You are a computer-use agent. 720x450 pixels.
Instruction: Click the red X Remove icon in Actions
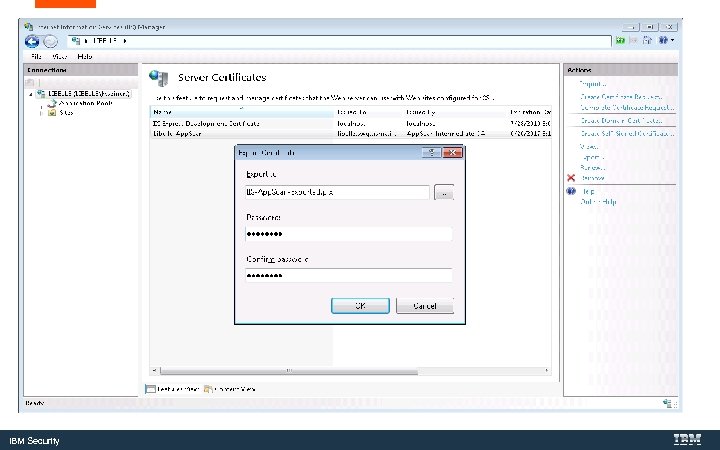coord(571,178)
